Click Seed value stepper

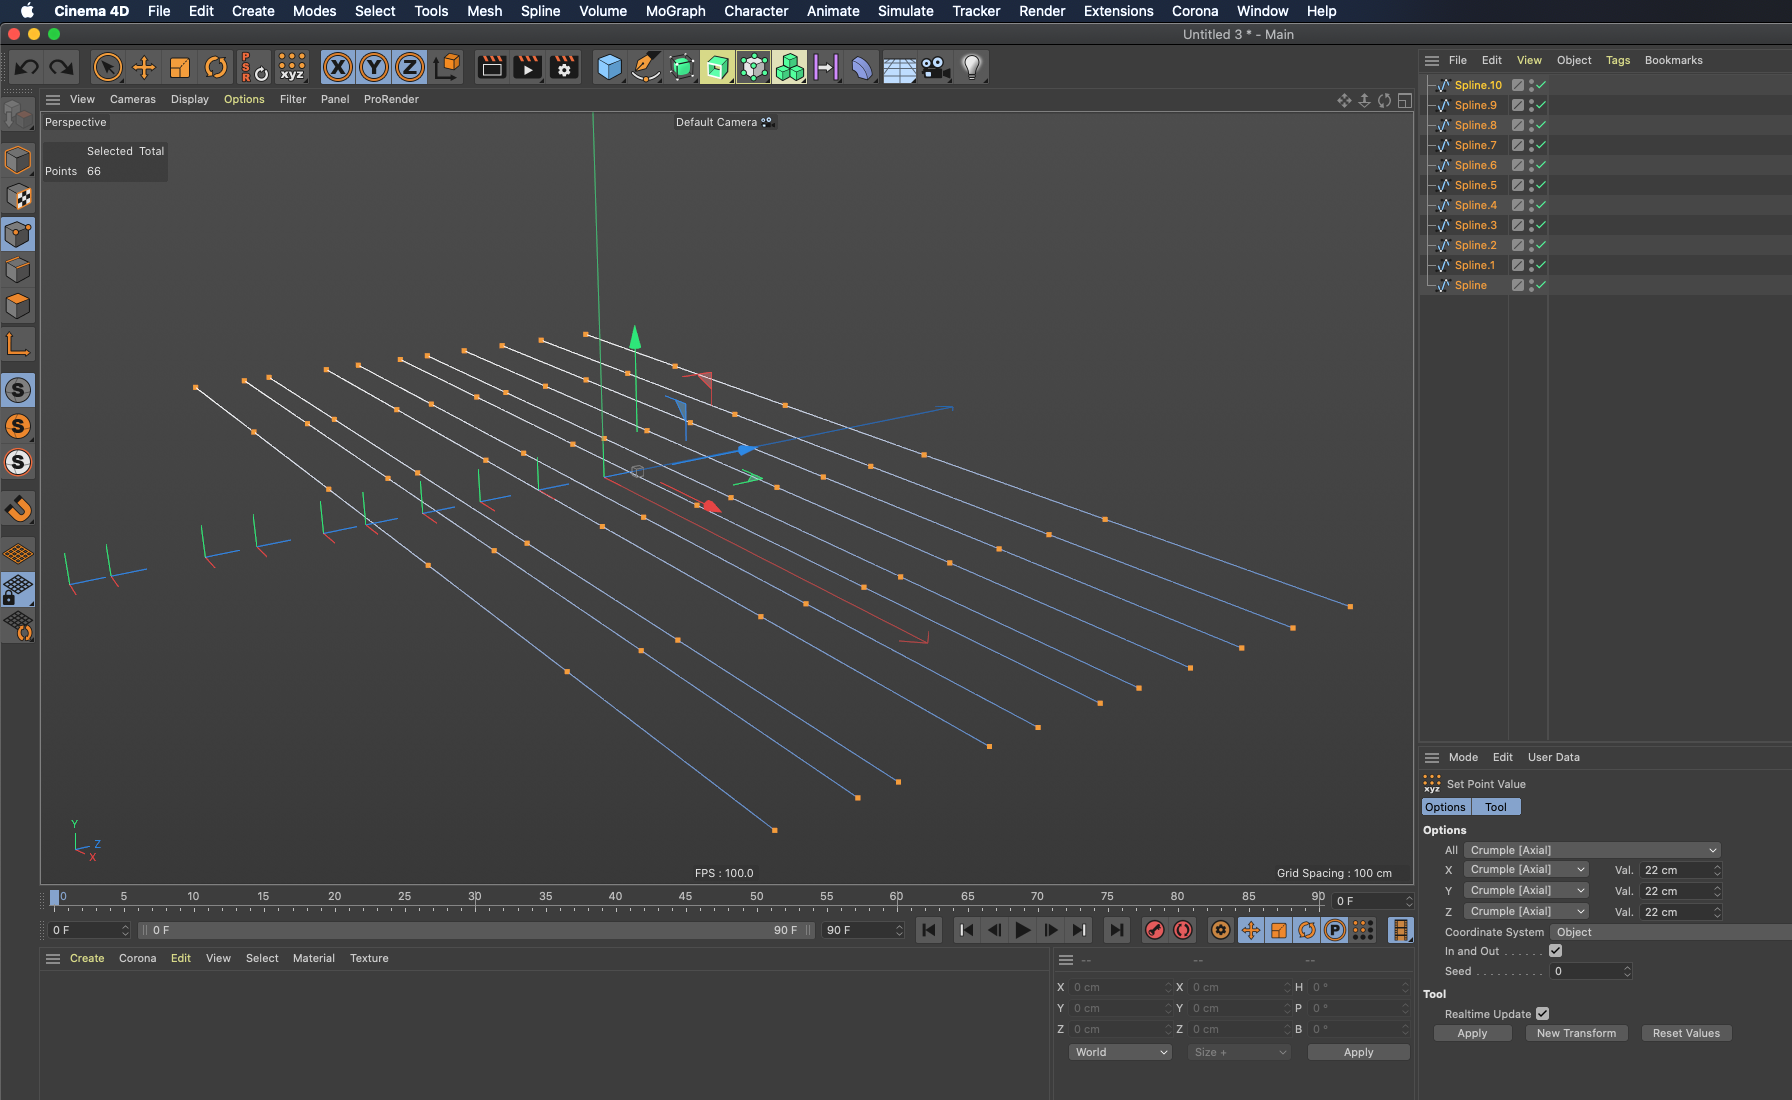tap(1627, 971)
